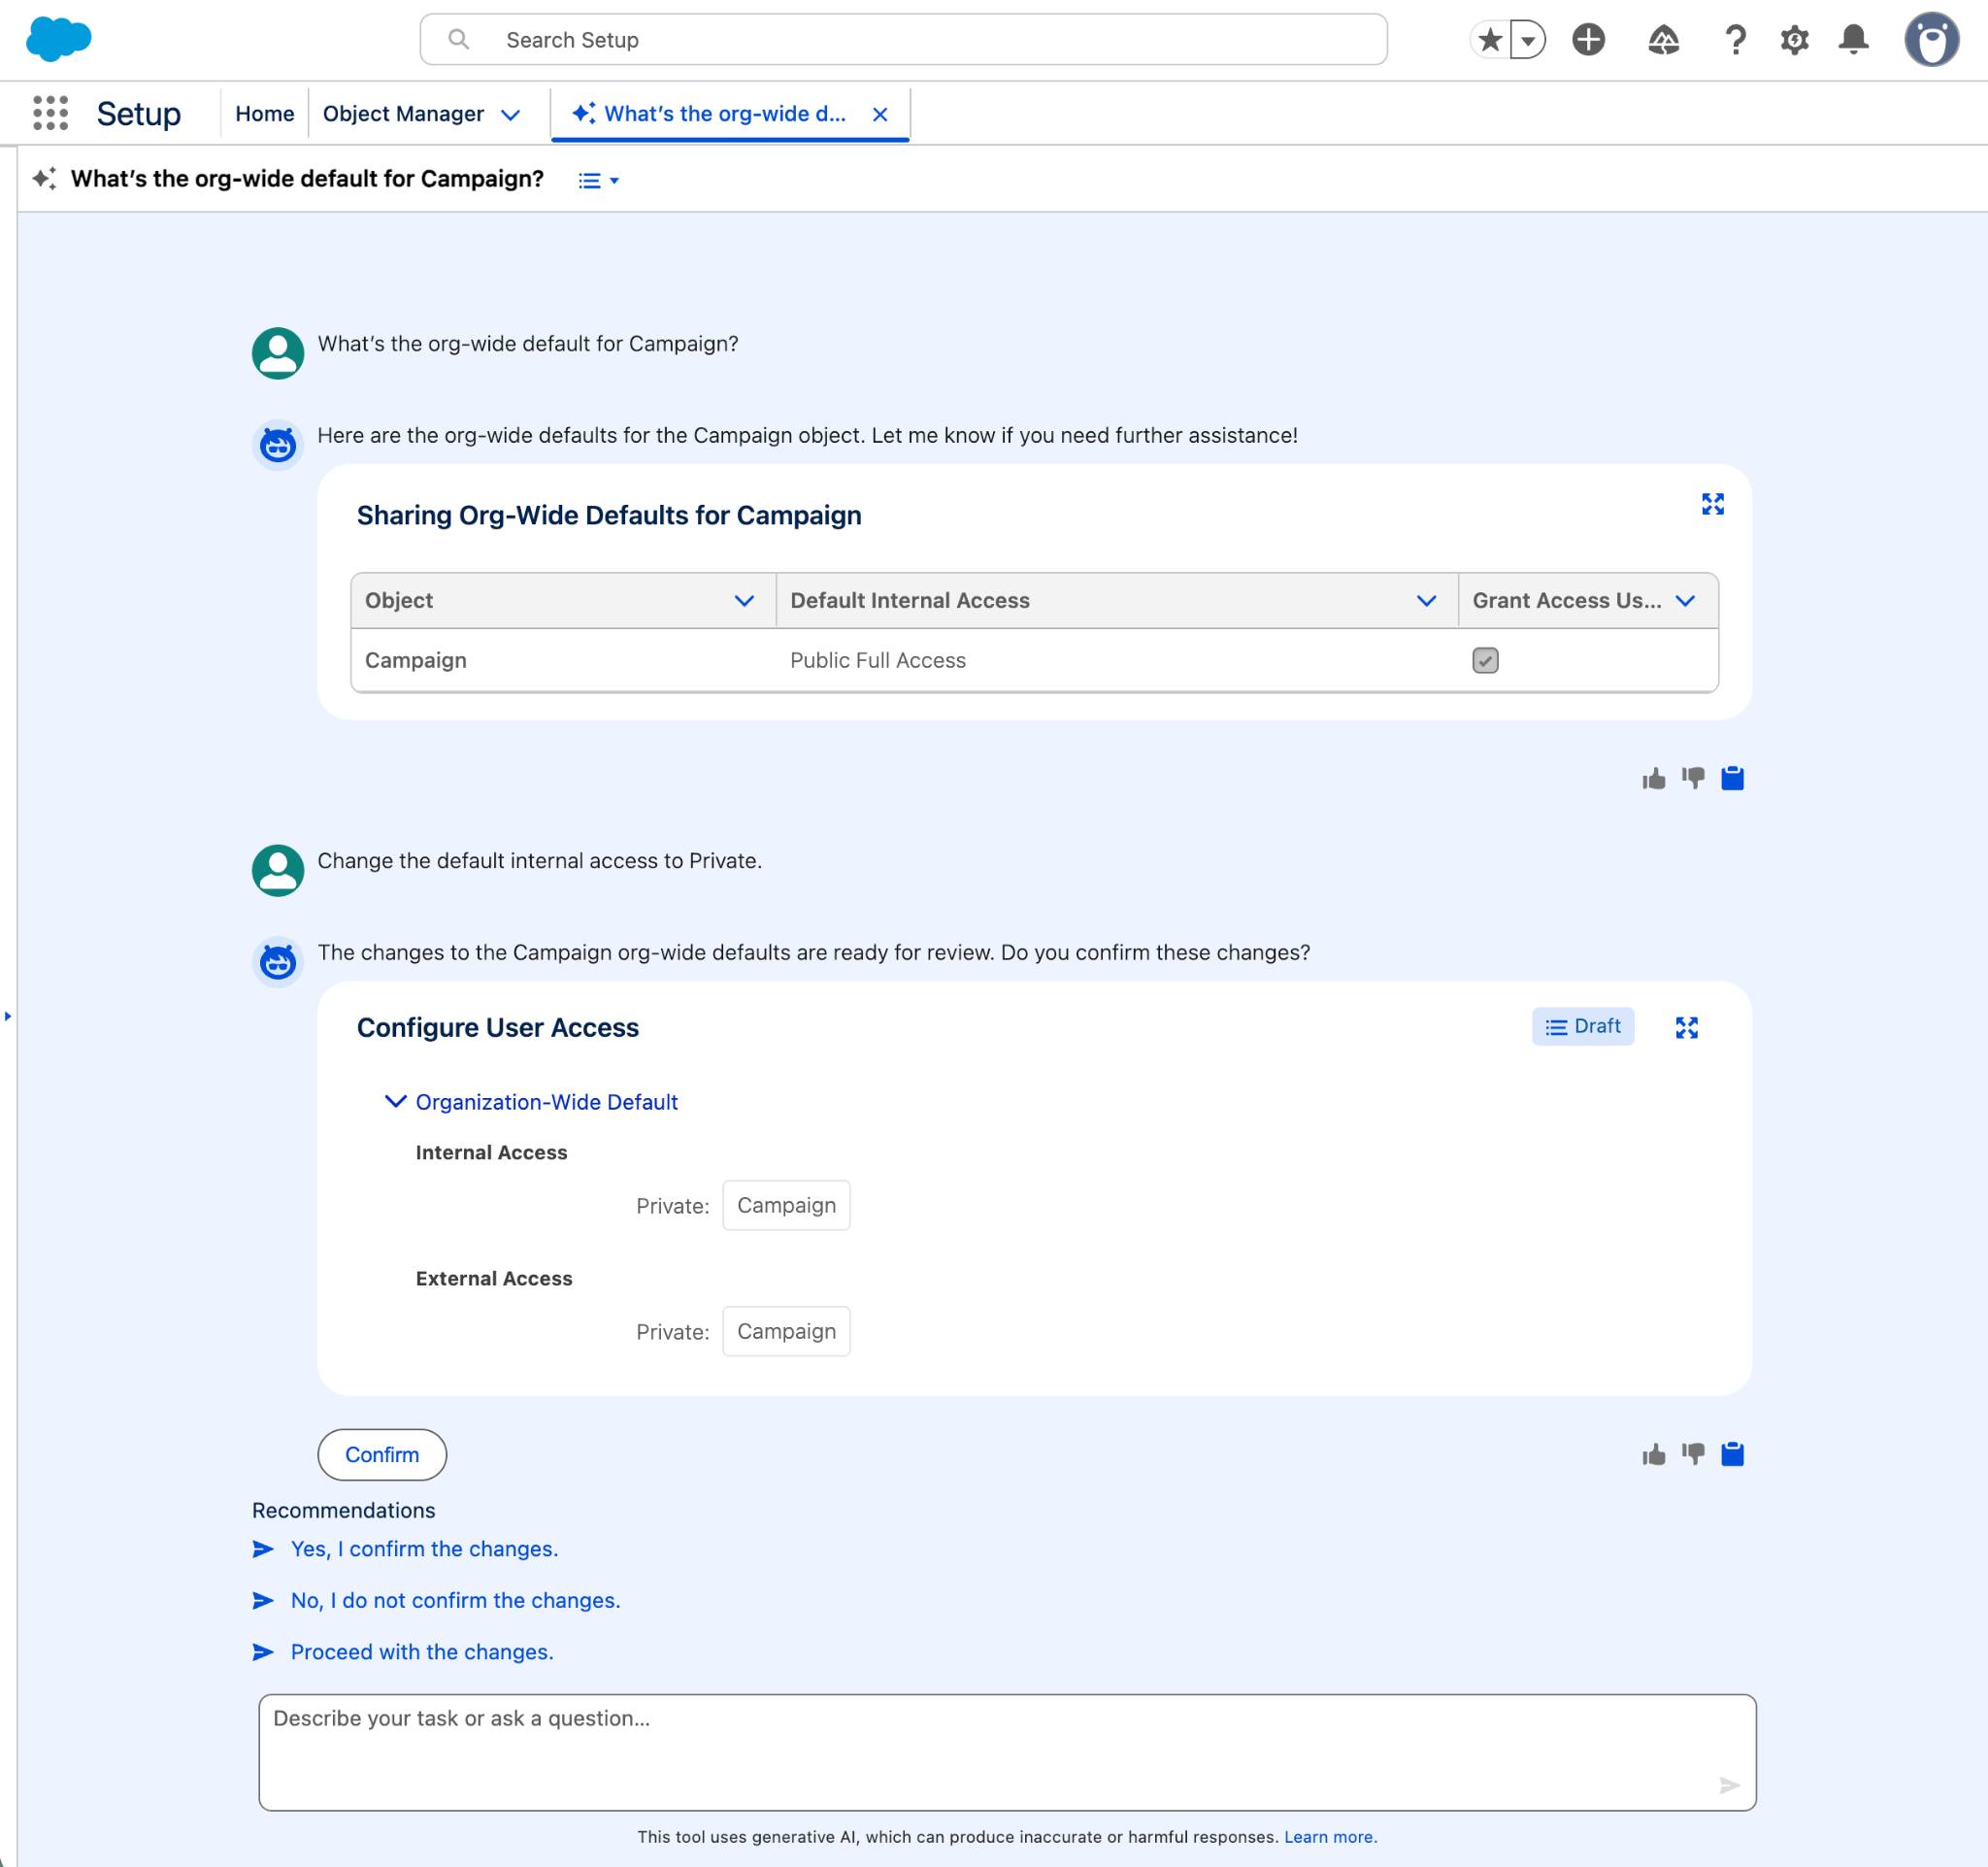1988x1867 pixels.
Task: Click the Draft status badge
Action: pos(1582,1026)
